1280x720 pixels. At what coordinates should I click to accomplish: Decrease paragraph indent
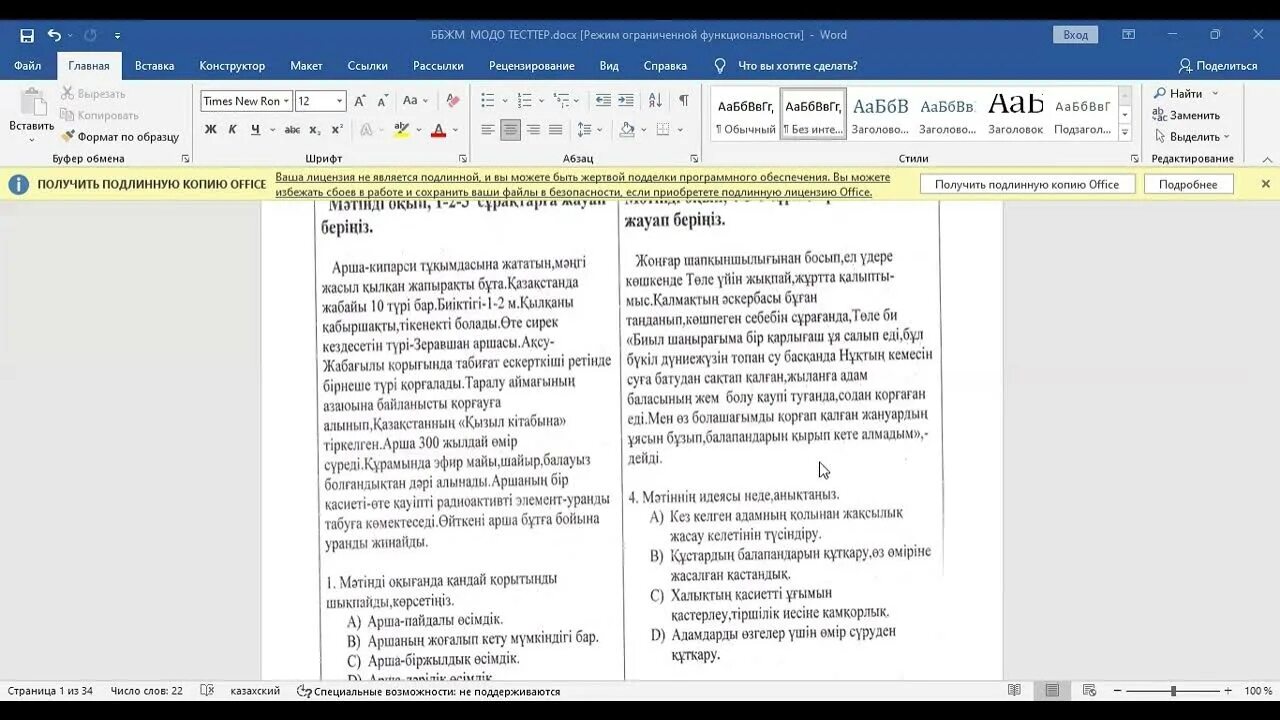click(603, 101)
